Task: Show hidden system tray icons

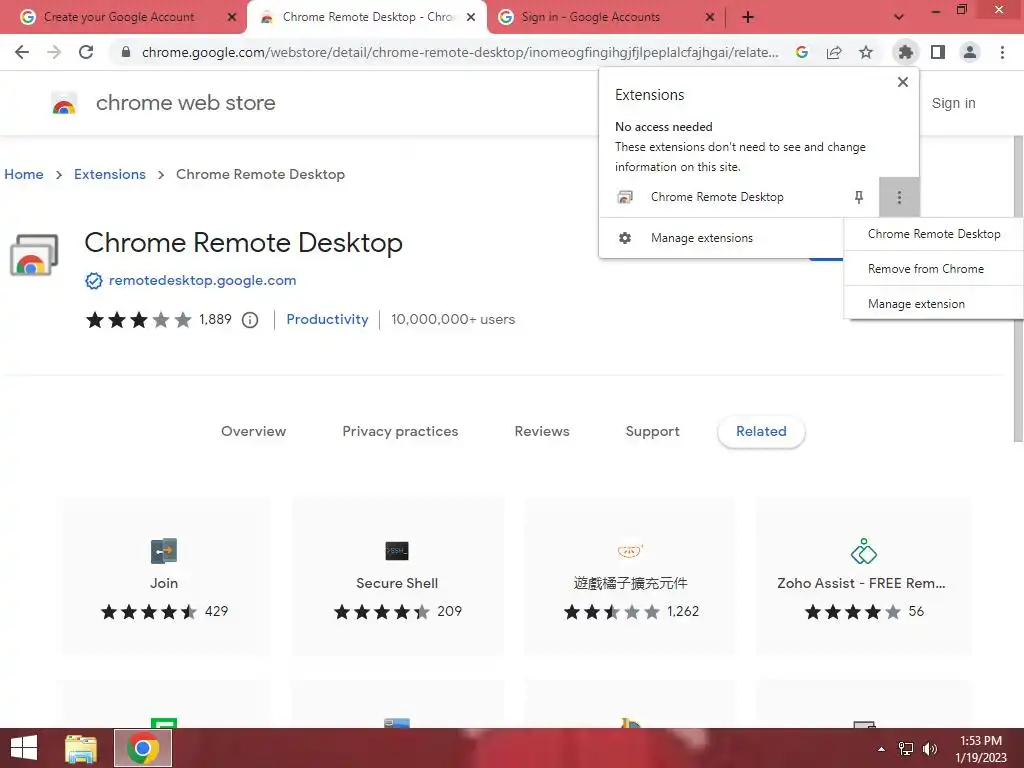Action: (882, 749)
